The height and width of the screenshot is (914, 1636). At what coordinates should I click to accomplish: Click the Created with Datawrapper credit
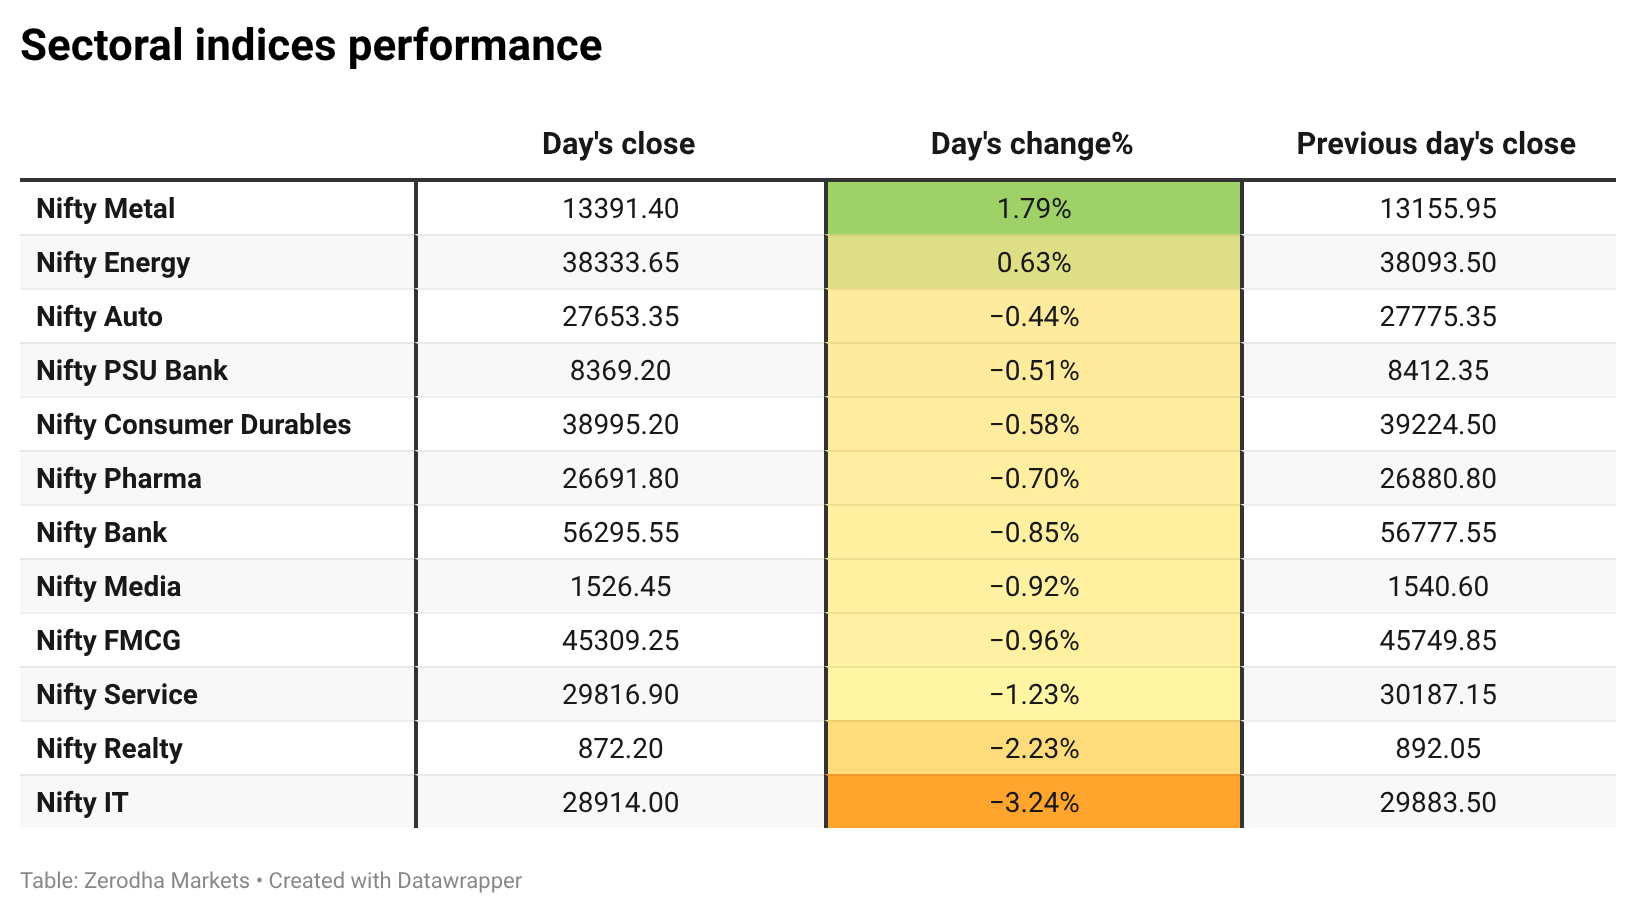tap(395, 881)
